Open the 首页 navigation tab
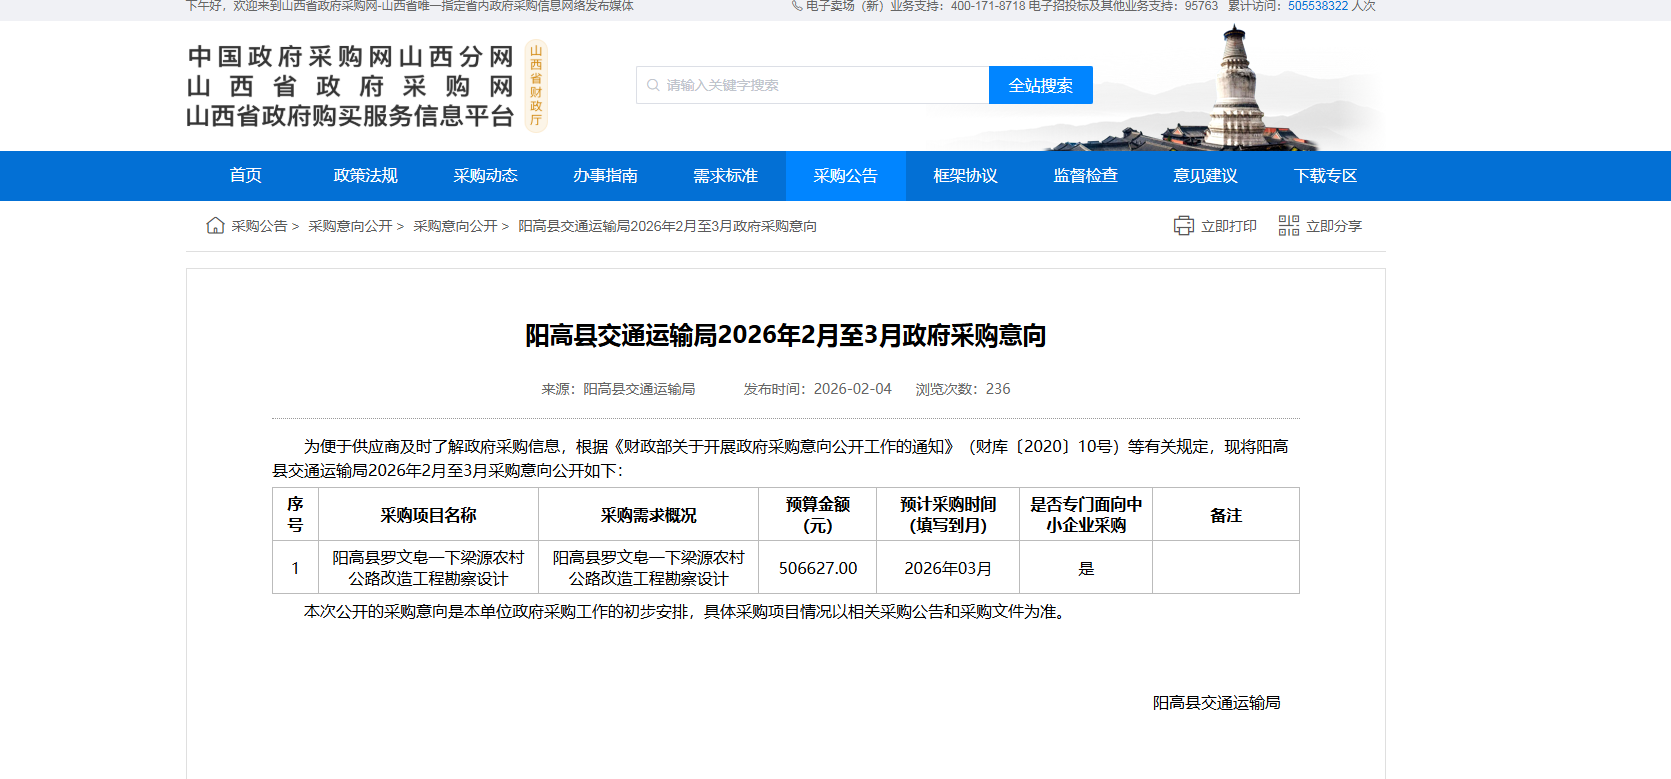 pos(246,176)
